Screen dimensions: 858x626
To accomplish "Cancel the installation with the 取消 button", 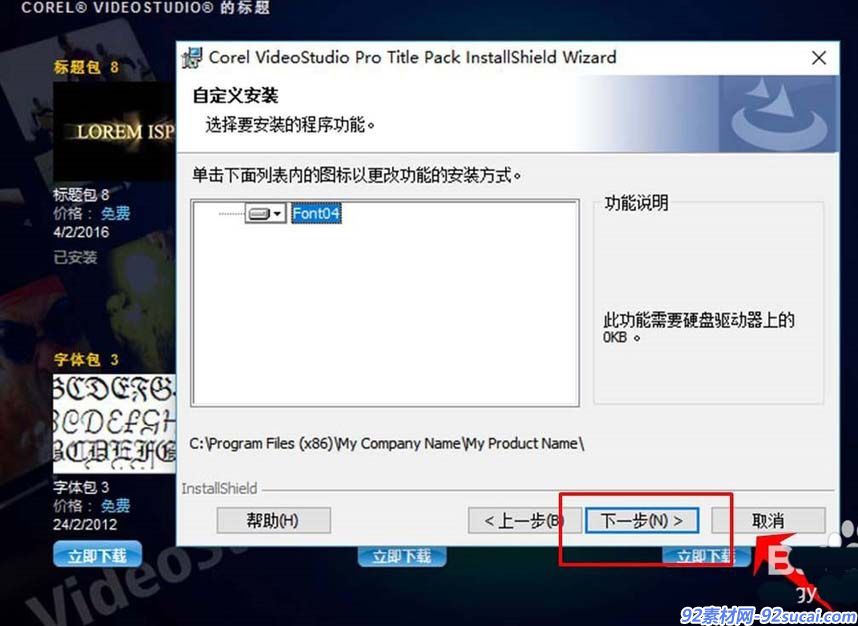I will (768, 520).
